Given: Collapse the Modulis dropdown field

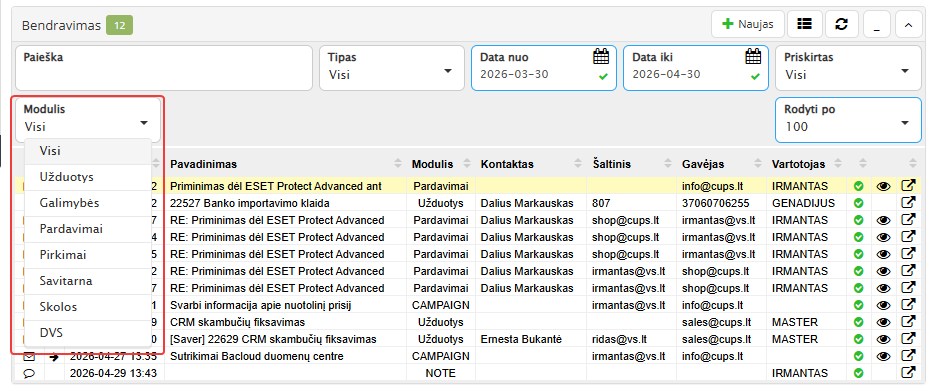Looking at the screenshot, I should (x=88, y=119).
